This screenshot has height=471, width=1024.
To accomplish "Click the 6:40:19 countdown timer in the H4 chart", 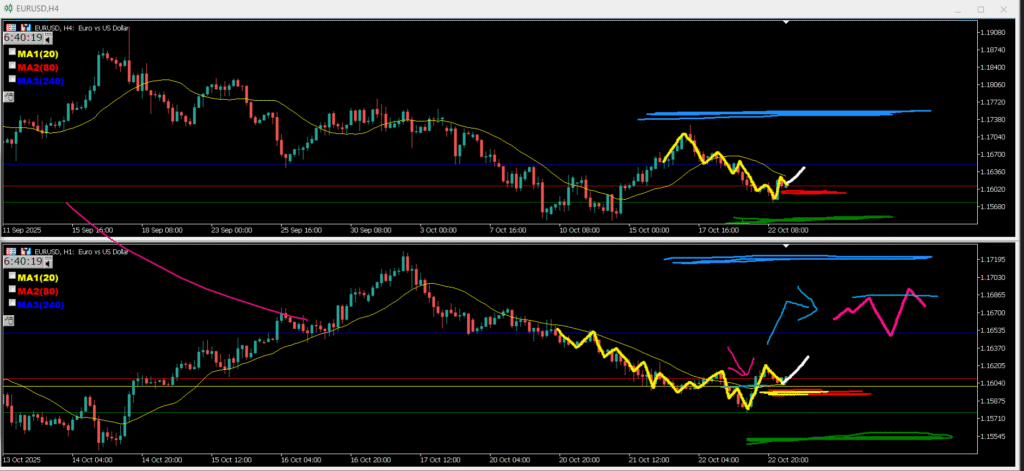I will pyautogui.click(x=24, y=38).
